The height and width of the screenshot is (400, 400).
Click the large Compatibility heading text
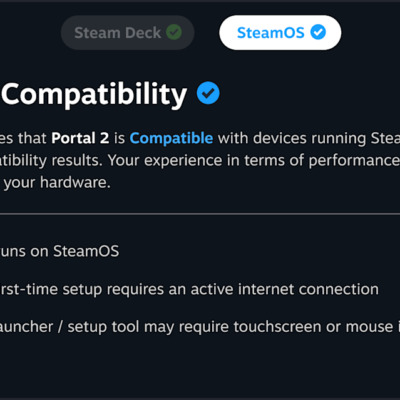pyautogui.click(x=94, y=94)
